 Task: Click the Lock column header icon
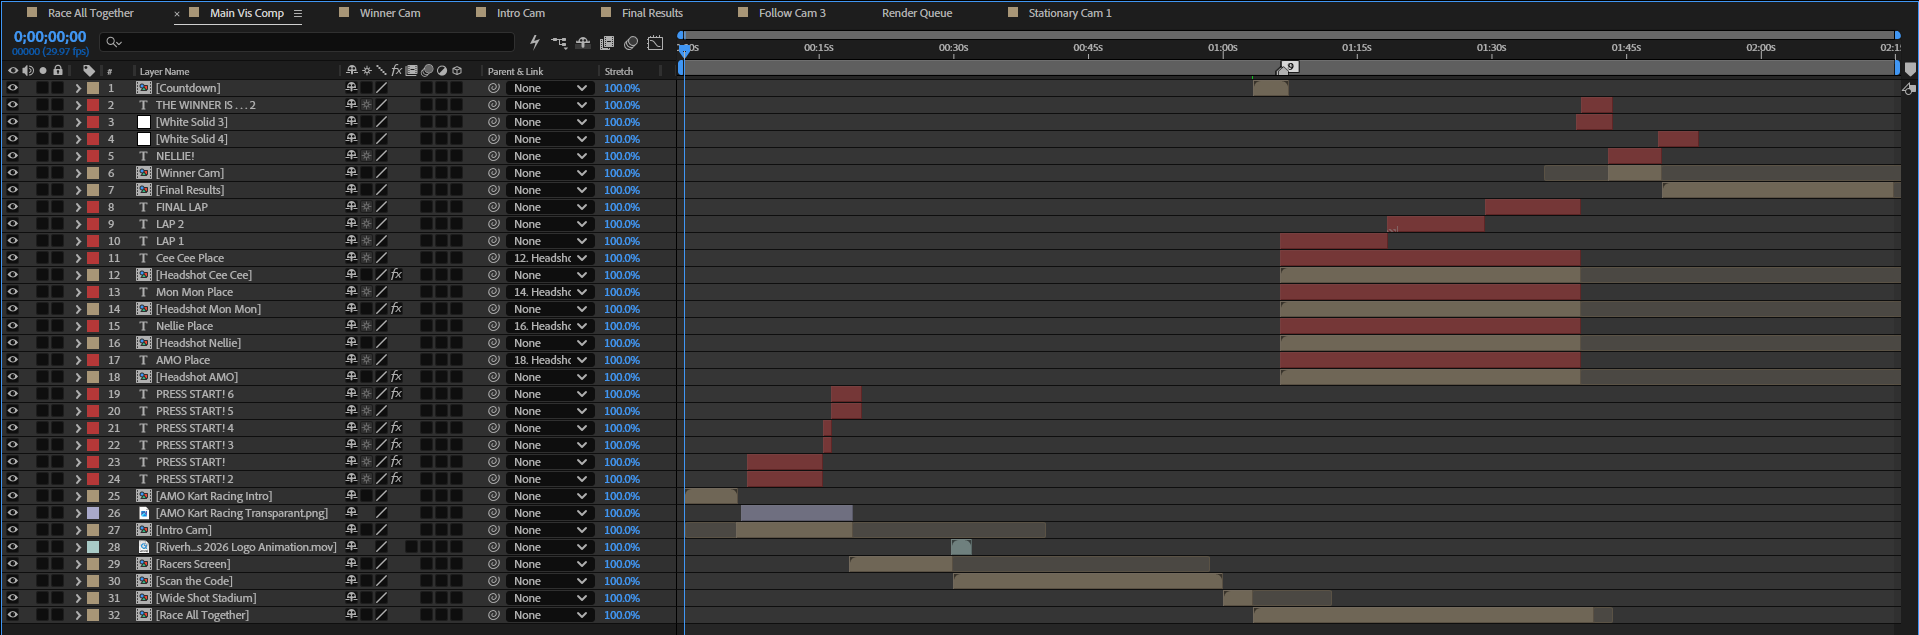click(58, 71)
